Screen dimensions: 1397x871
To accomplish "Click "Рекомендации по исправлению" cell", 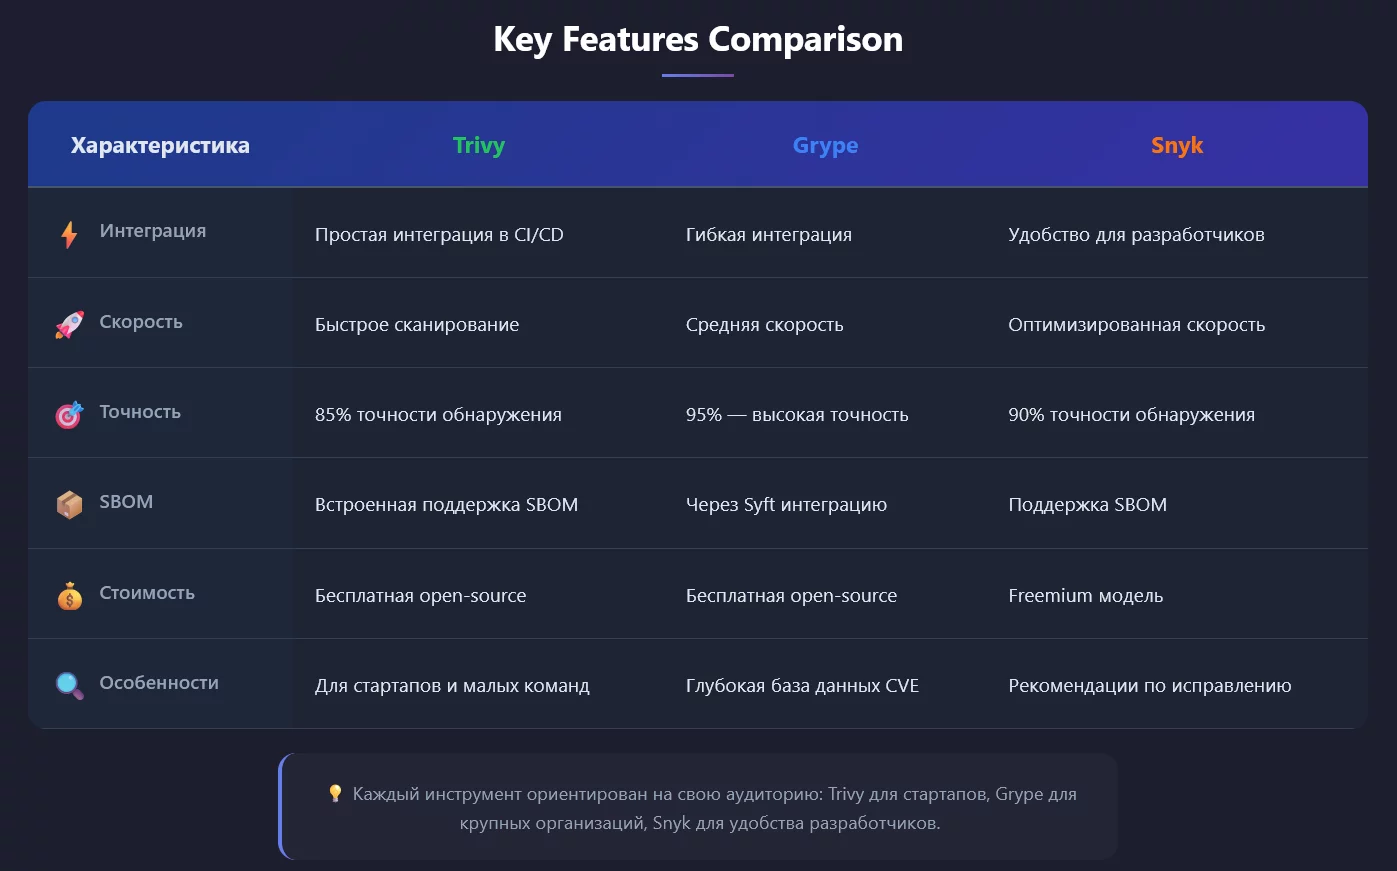I will [1149, 686].
